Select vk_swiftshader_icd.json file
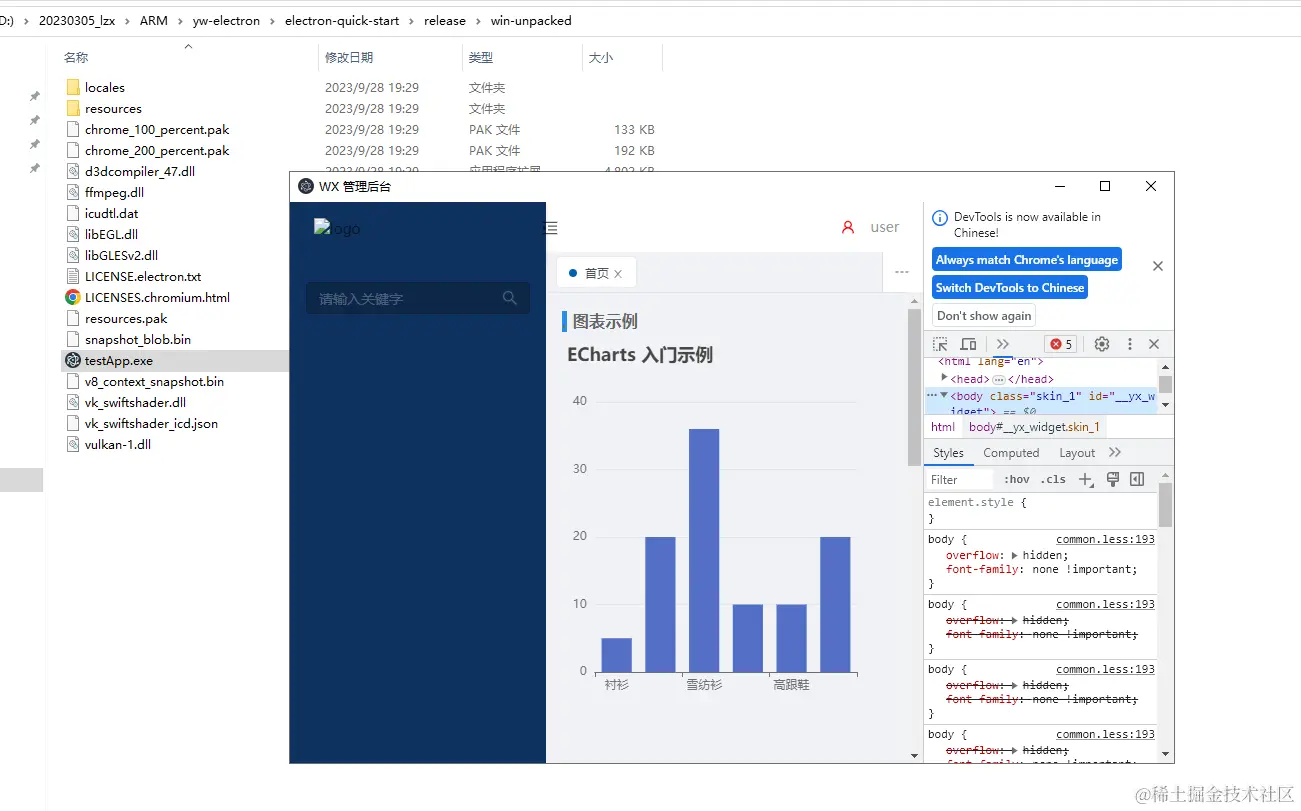The height and width of the screenshot is (811, 1301). click(151, 423)
